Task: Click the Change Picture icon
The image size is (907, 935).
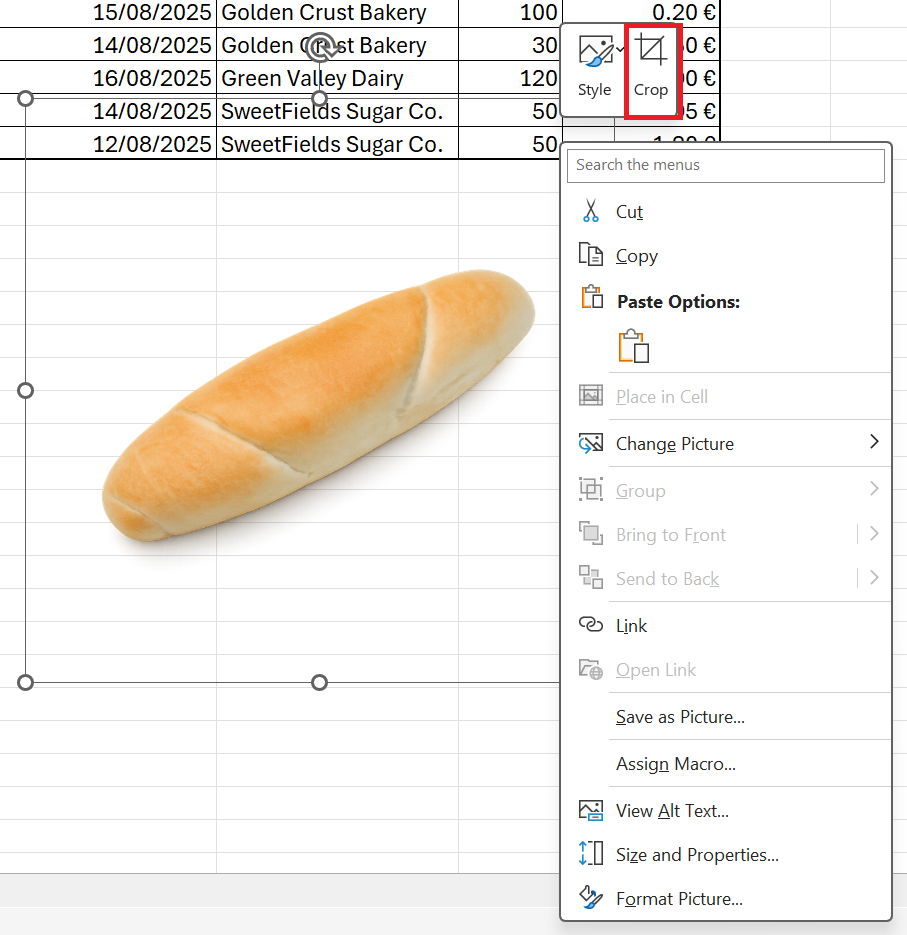Action: tap(590, 443)
